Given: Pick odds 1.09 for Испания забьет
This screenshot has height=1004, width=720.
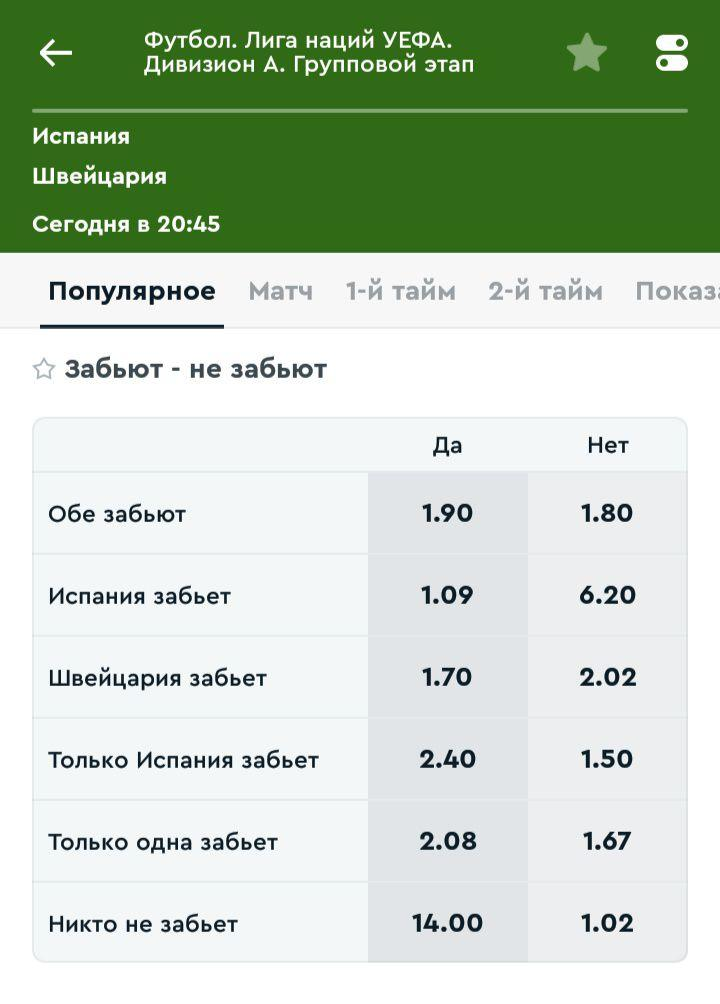Looking at the screenshot, I should [x=447, y=594].
